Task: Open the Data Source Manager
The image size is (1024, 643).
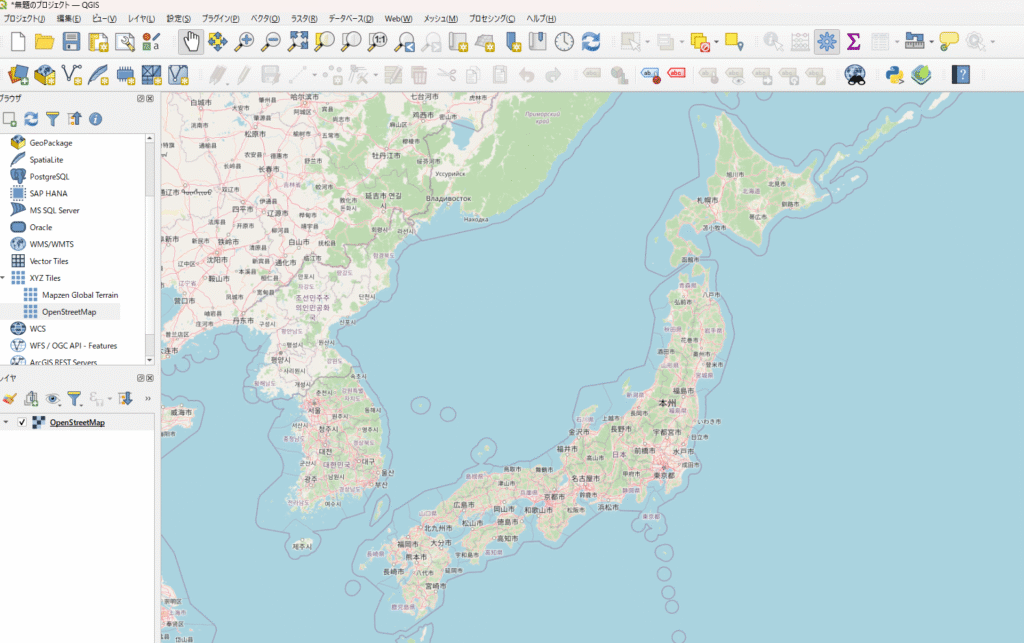Action: point(18,75)
